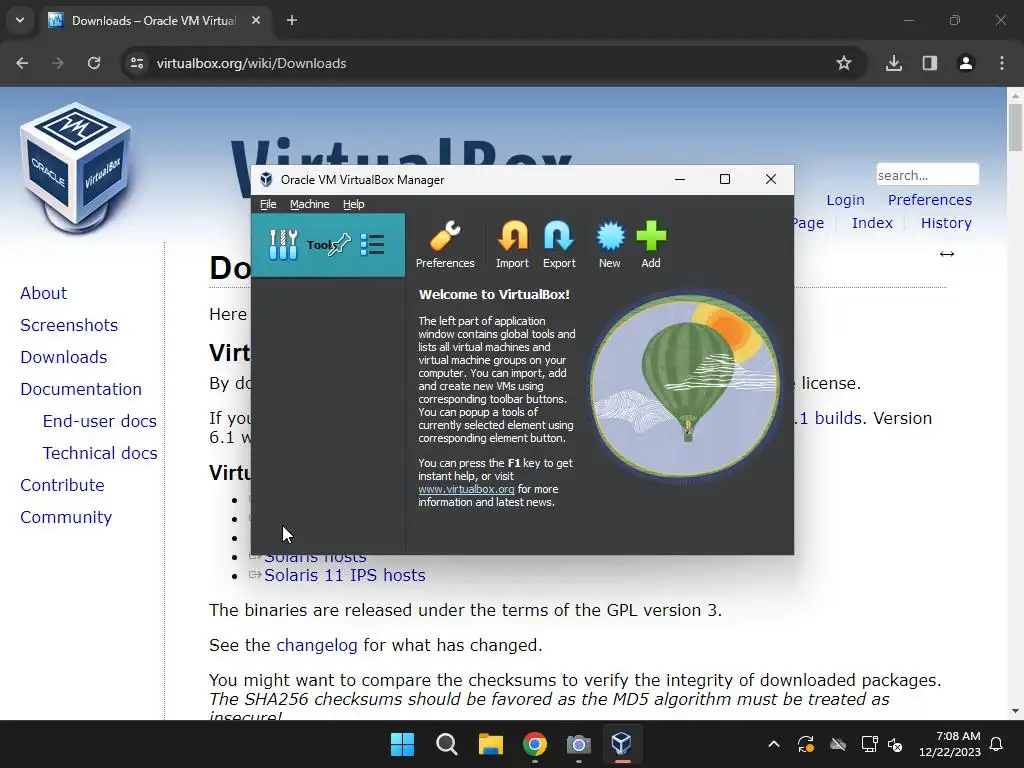
Task: Close the Downloads – Oracle VM tab
Action: [256, 20]
